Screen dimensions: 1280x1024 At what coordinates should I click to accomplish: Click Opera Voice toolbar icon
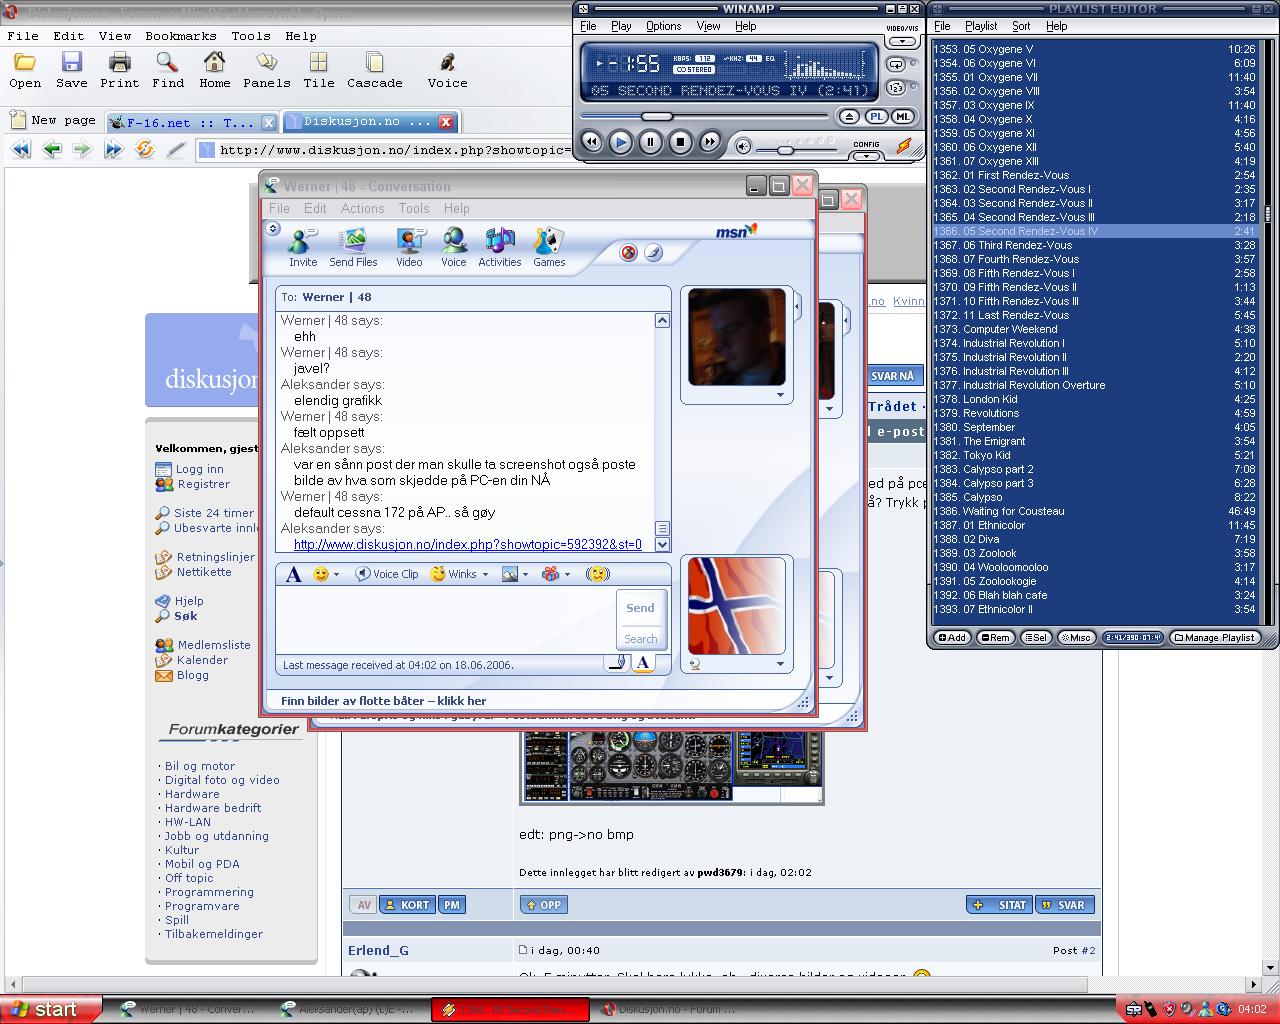click(x=447, y=70)
